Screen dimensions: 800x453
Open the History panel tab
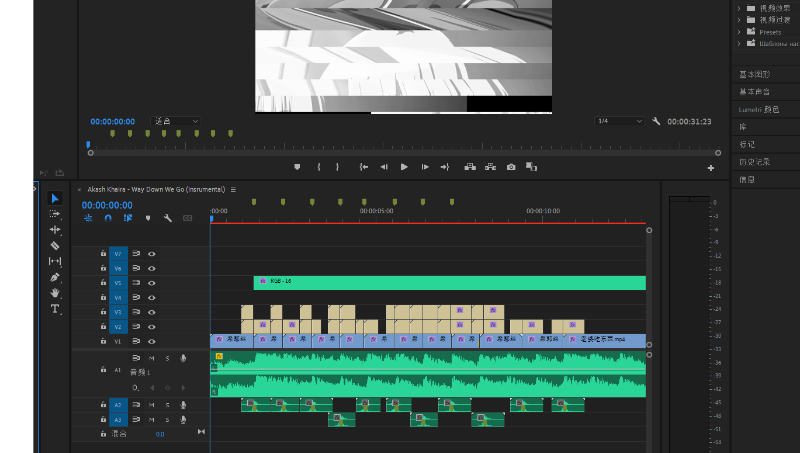click(755, 162)
